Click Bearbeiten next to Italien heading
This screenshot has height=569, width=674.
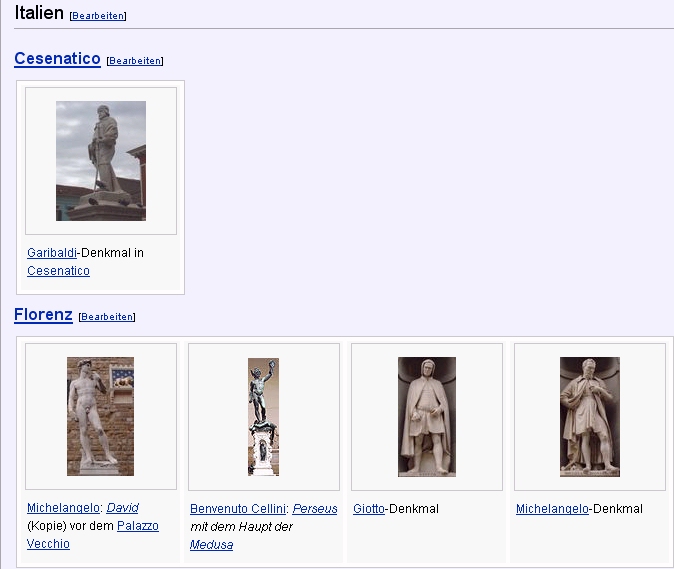click(98, 16)
